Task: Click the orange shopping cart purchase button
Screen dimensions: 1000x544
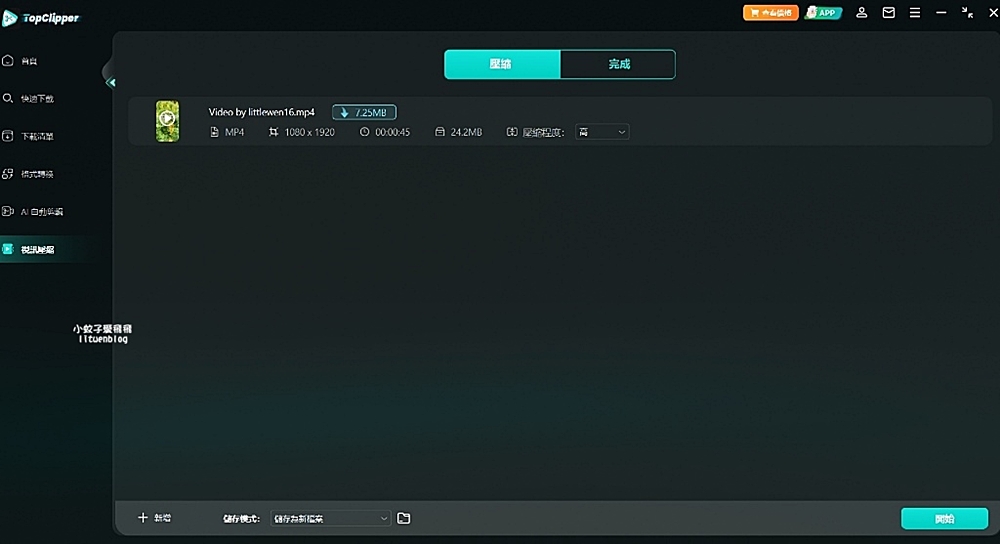Action: tap(770, 13)
